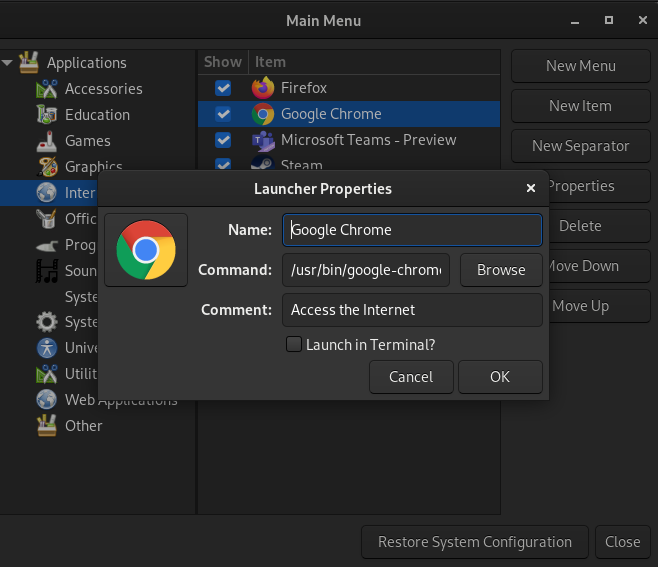
Task: Select the Other category in the tree
Action: tap(83, 425)
